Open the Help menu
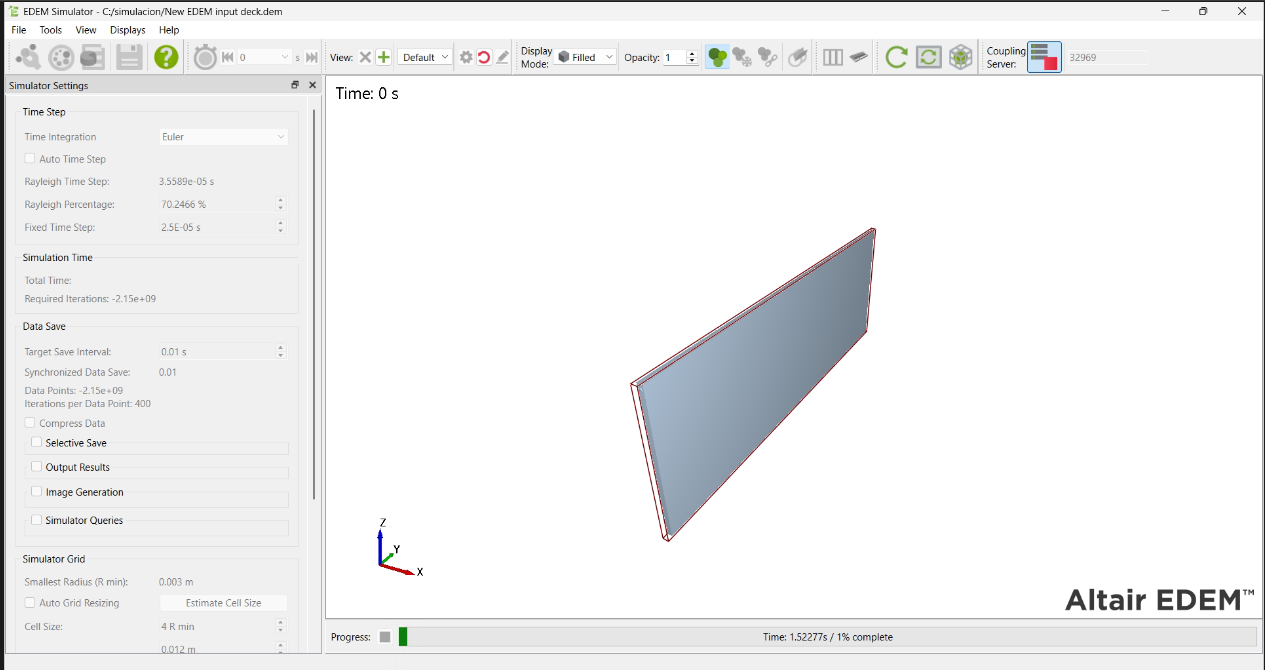 pos(169,30)
